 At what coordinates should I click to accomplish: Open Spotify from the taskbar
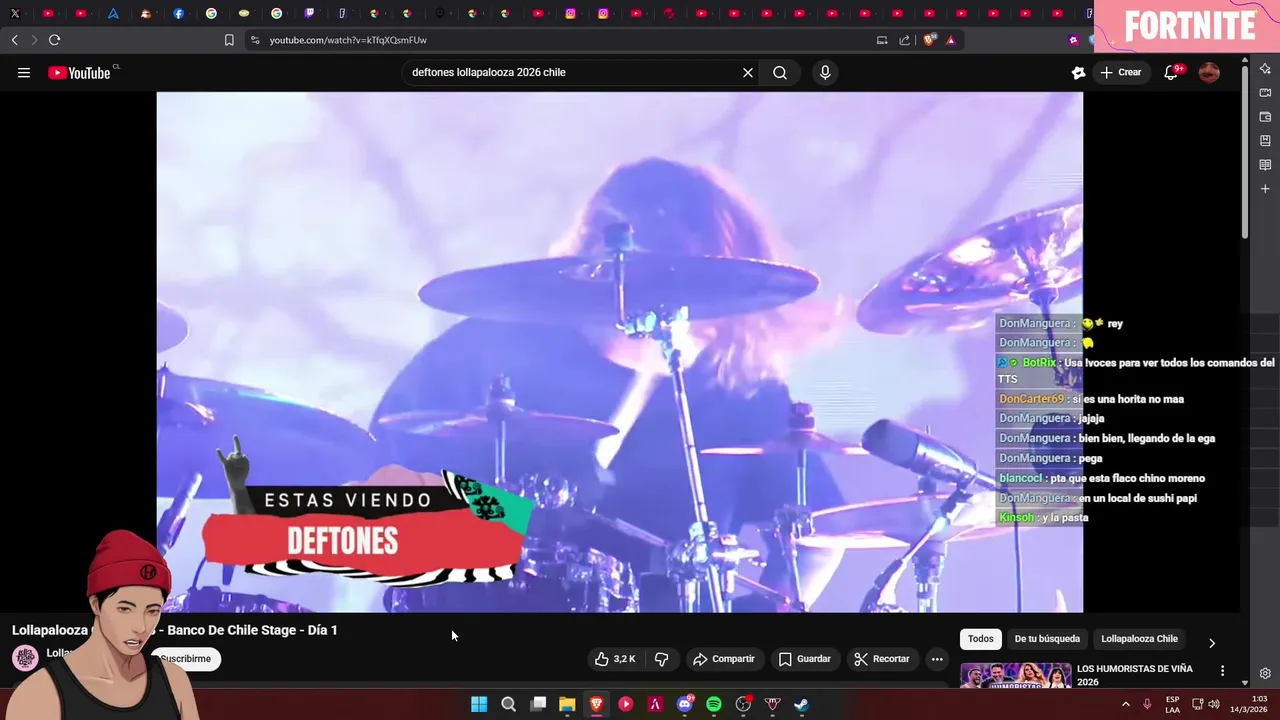pos(714,704)
